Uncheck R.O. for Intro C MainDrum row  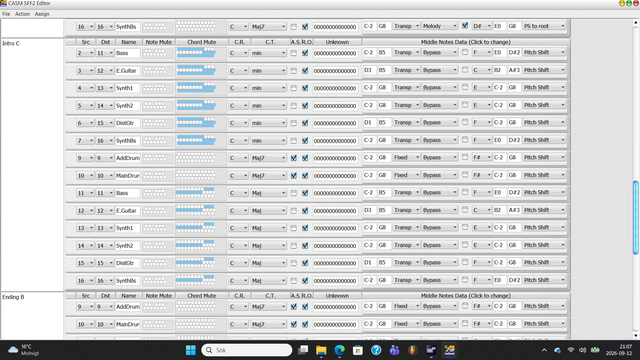click(x=305, y=176)
